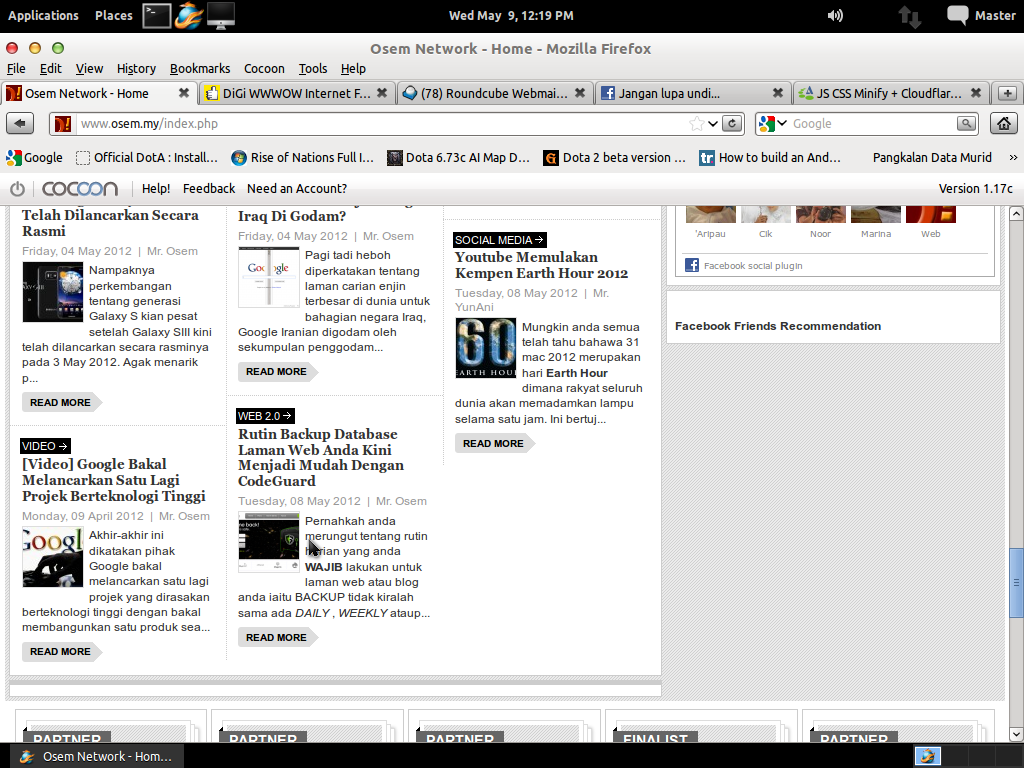Close the Jangan lupa undi tab
Image resolution: width=1024 pixels, height=768 pixels.
pyautogui.click(x=777, y=93)
